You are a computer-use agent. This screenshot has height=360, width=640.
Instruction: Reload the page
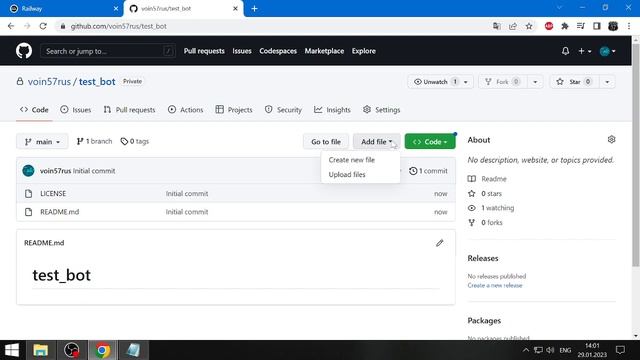click(43, 26)
